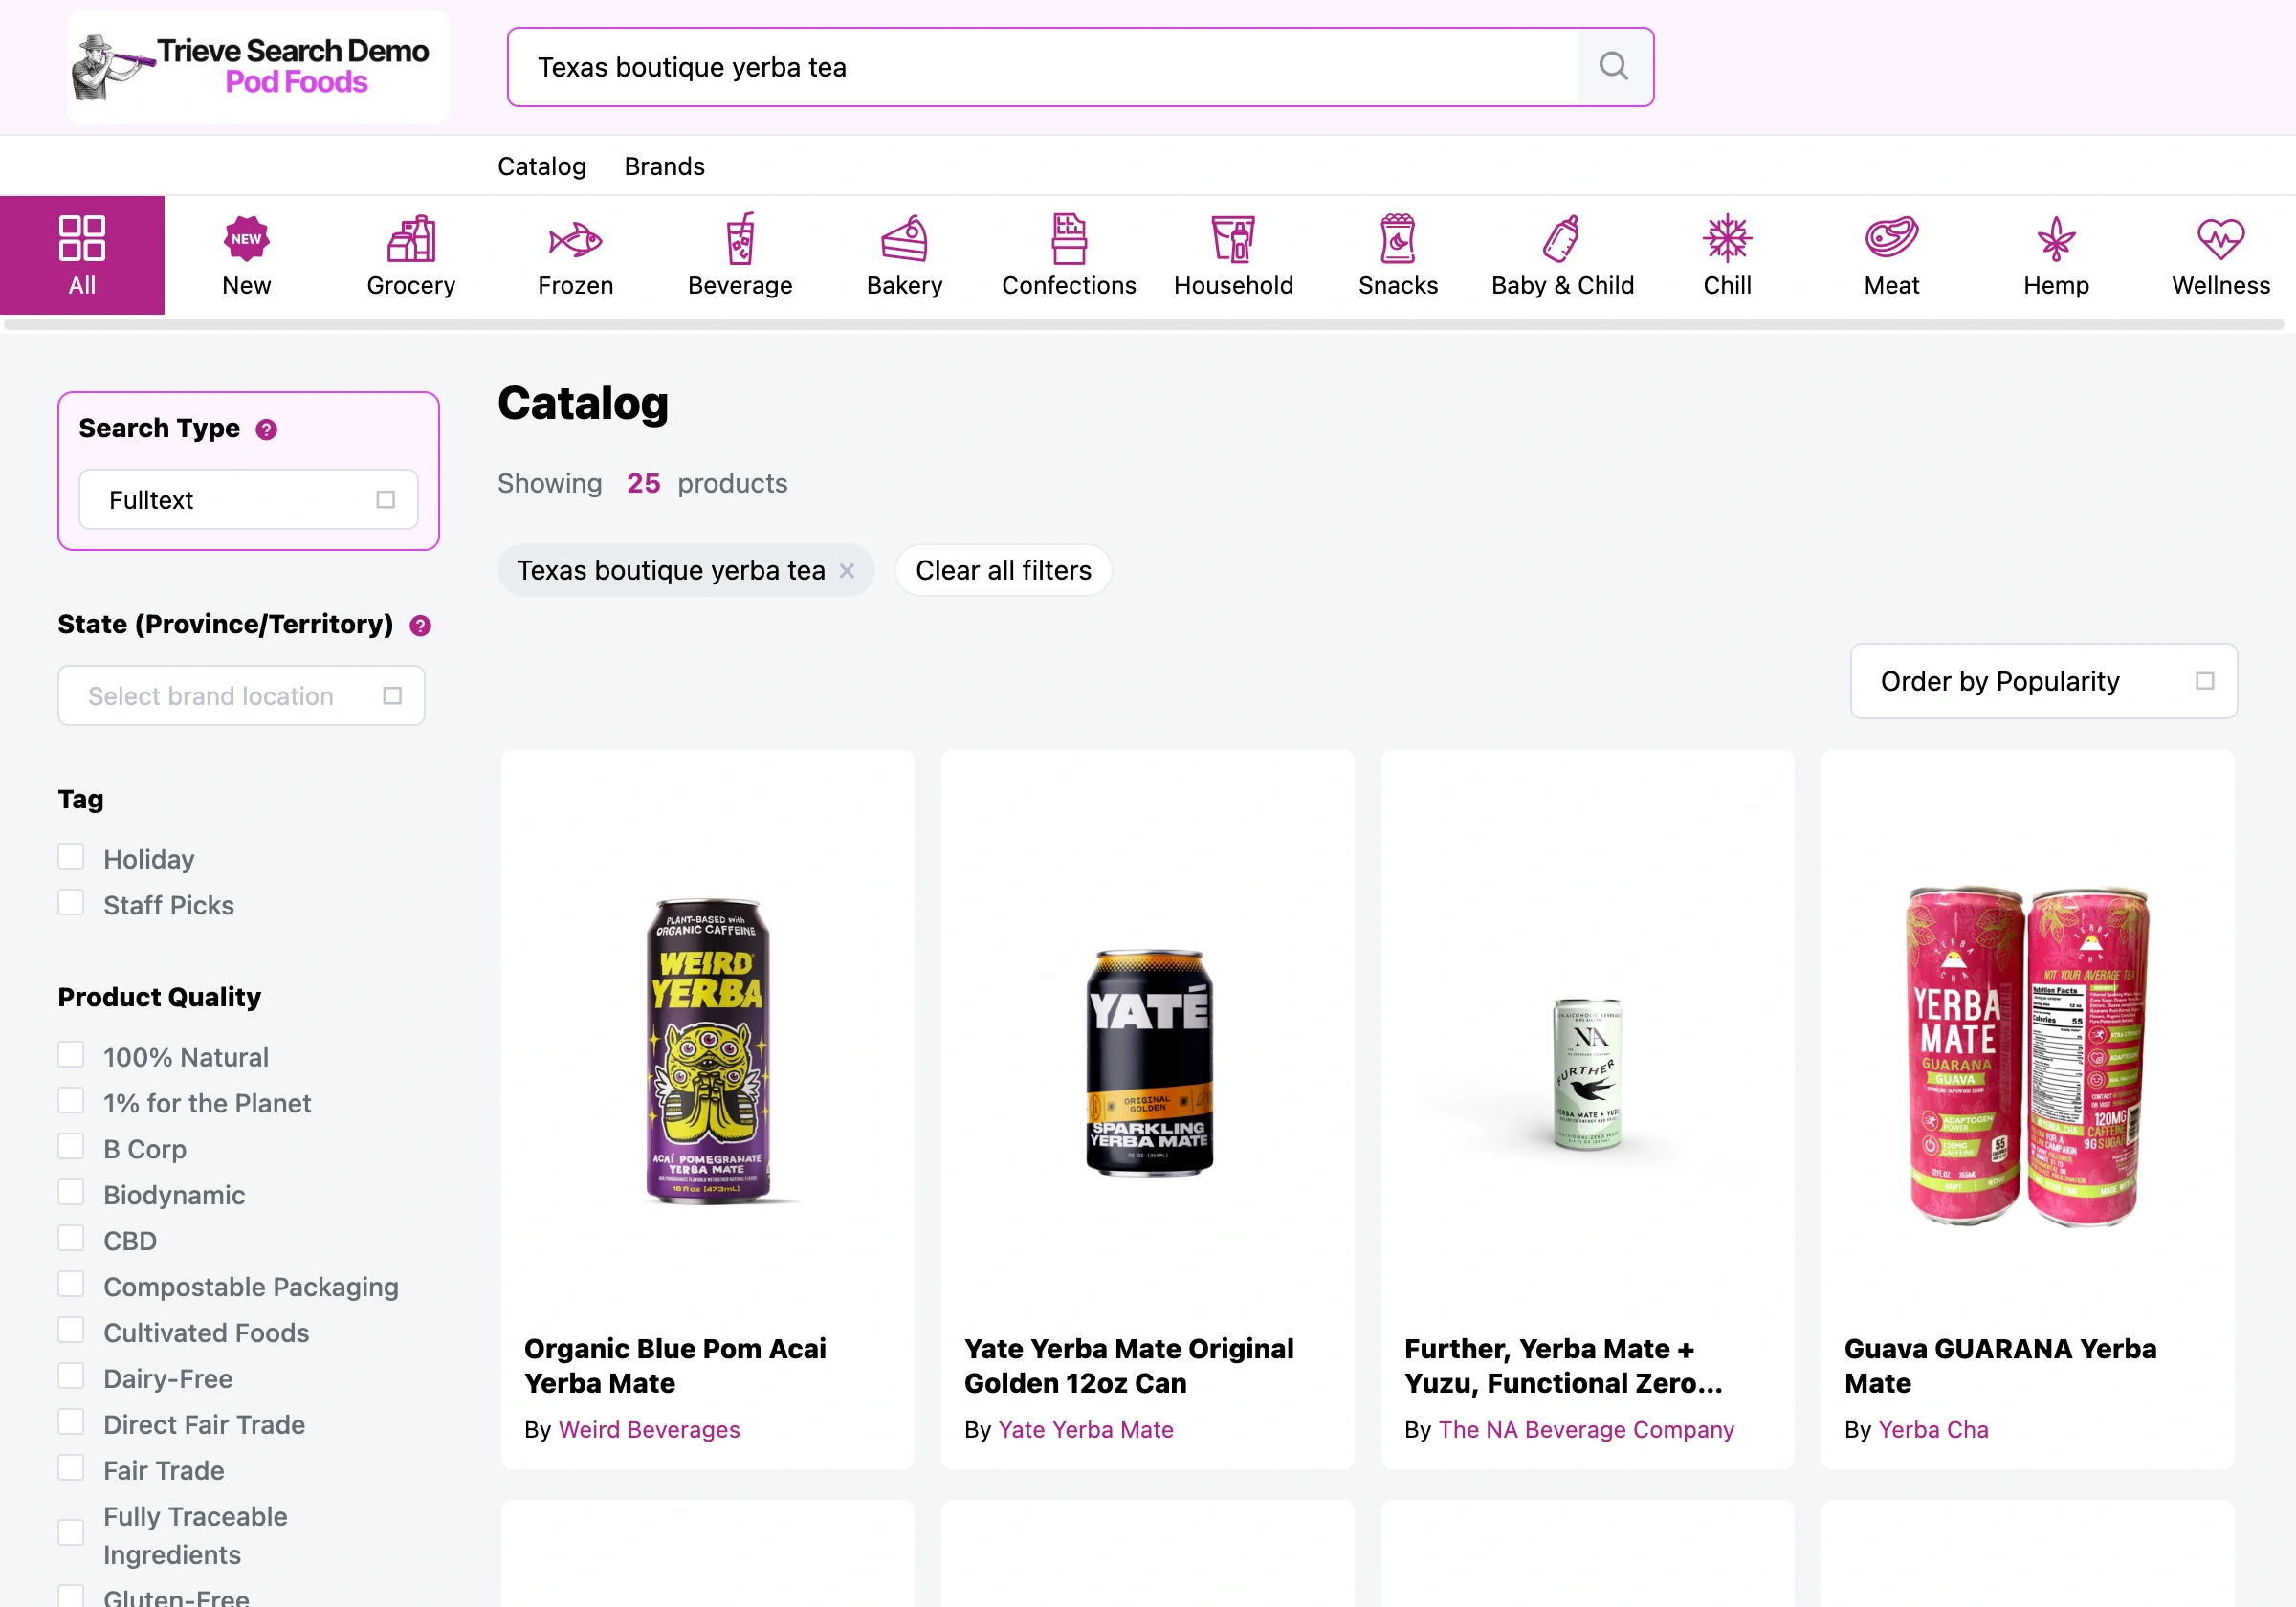Expand the Select brand location dropdown
This screenshot has width=2296, height=1607.
241,695
